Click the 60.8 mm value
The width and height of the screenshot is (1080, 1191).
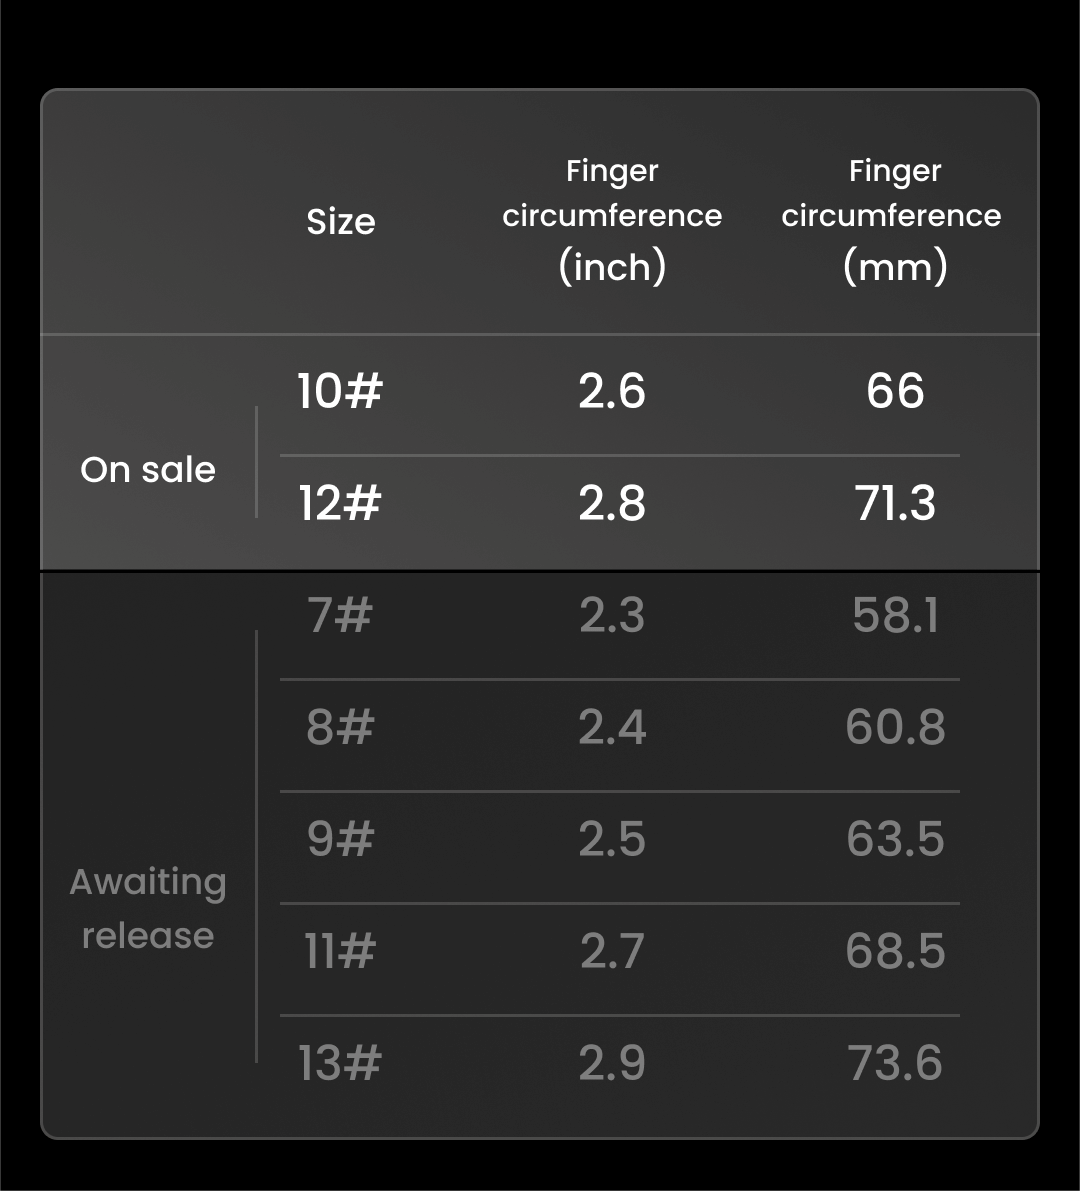895,726
